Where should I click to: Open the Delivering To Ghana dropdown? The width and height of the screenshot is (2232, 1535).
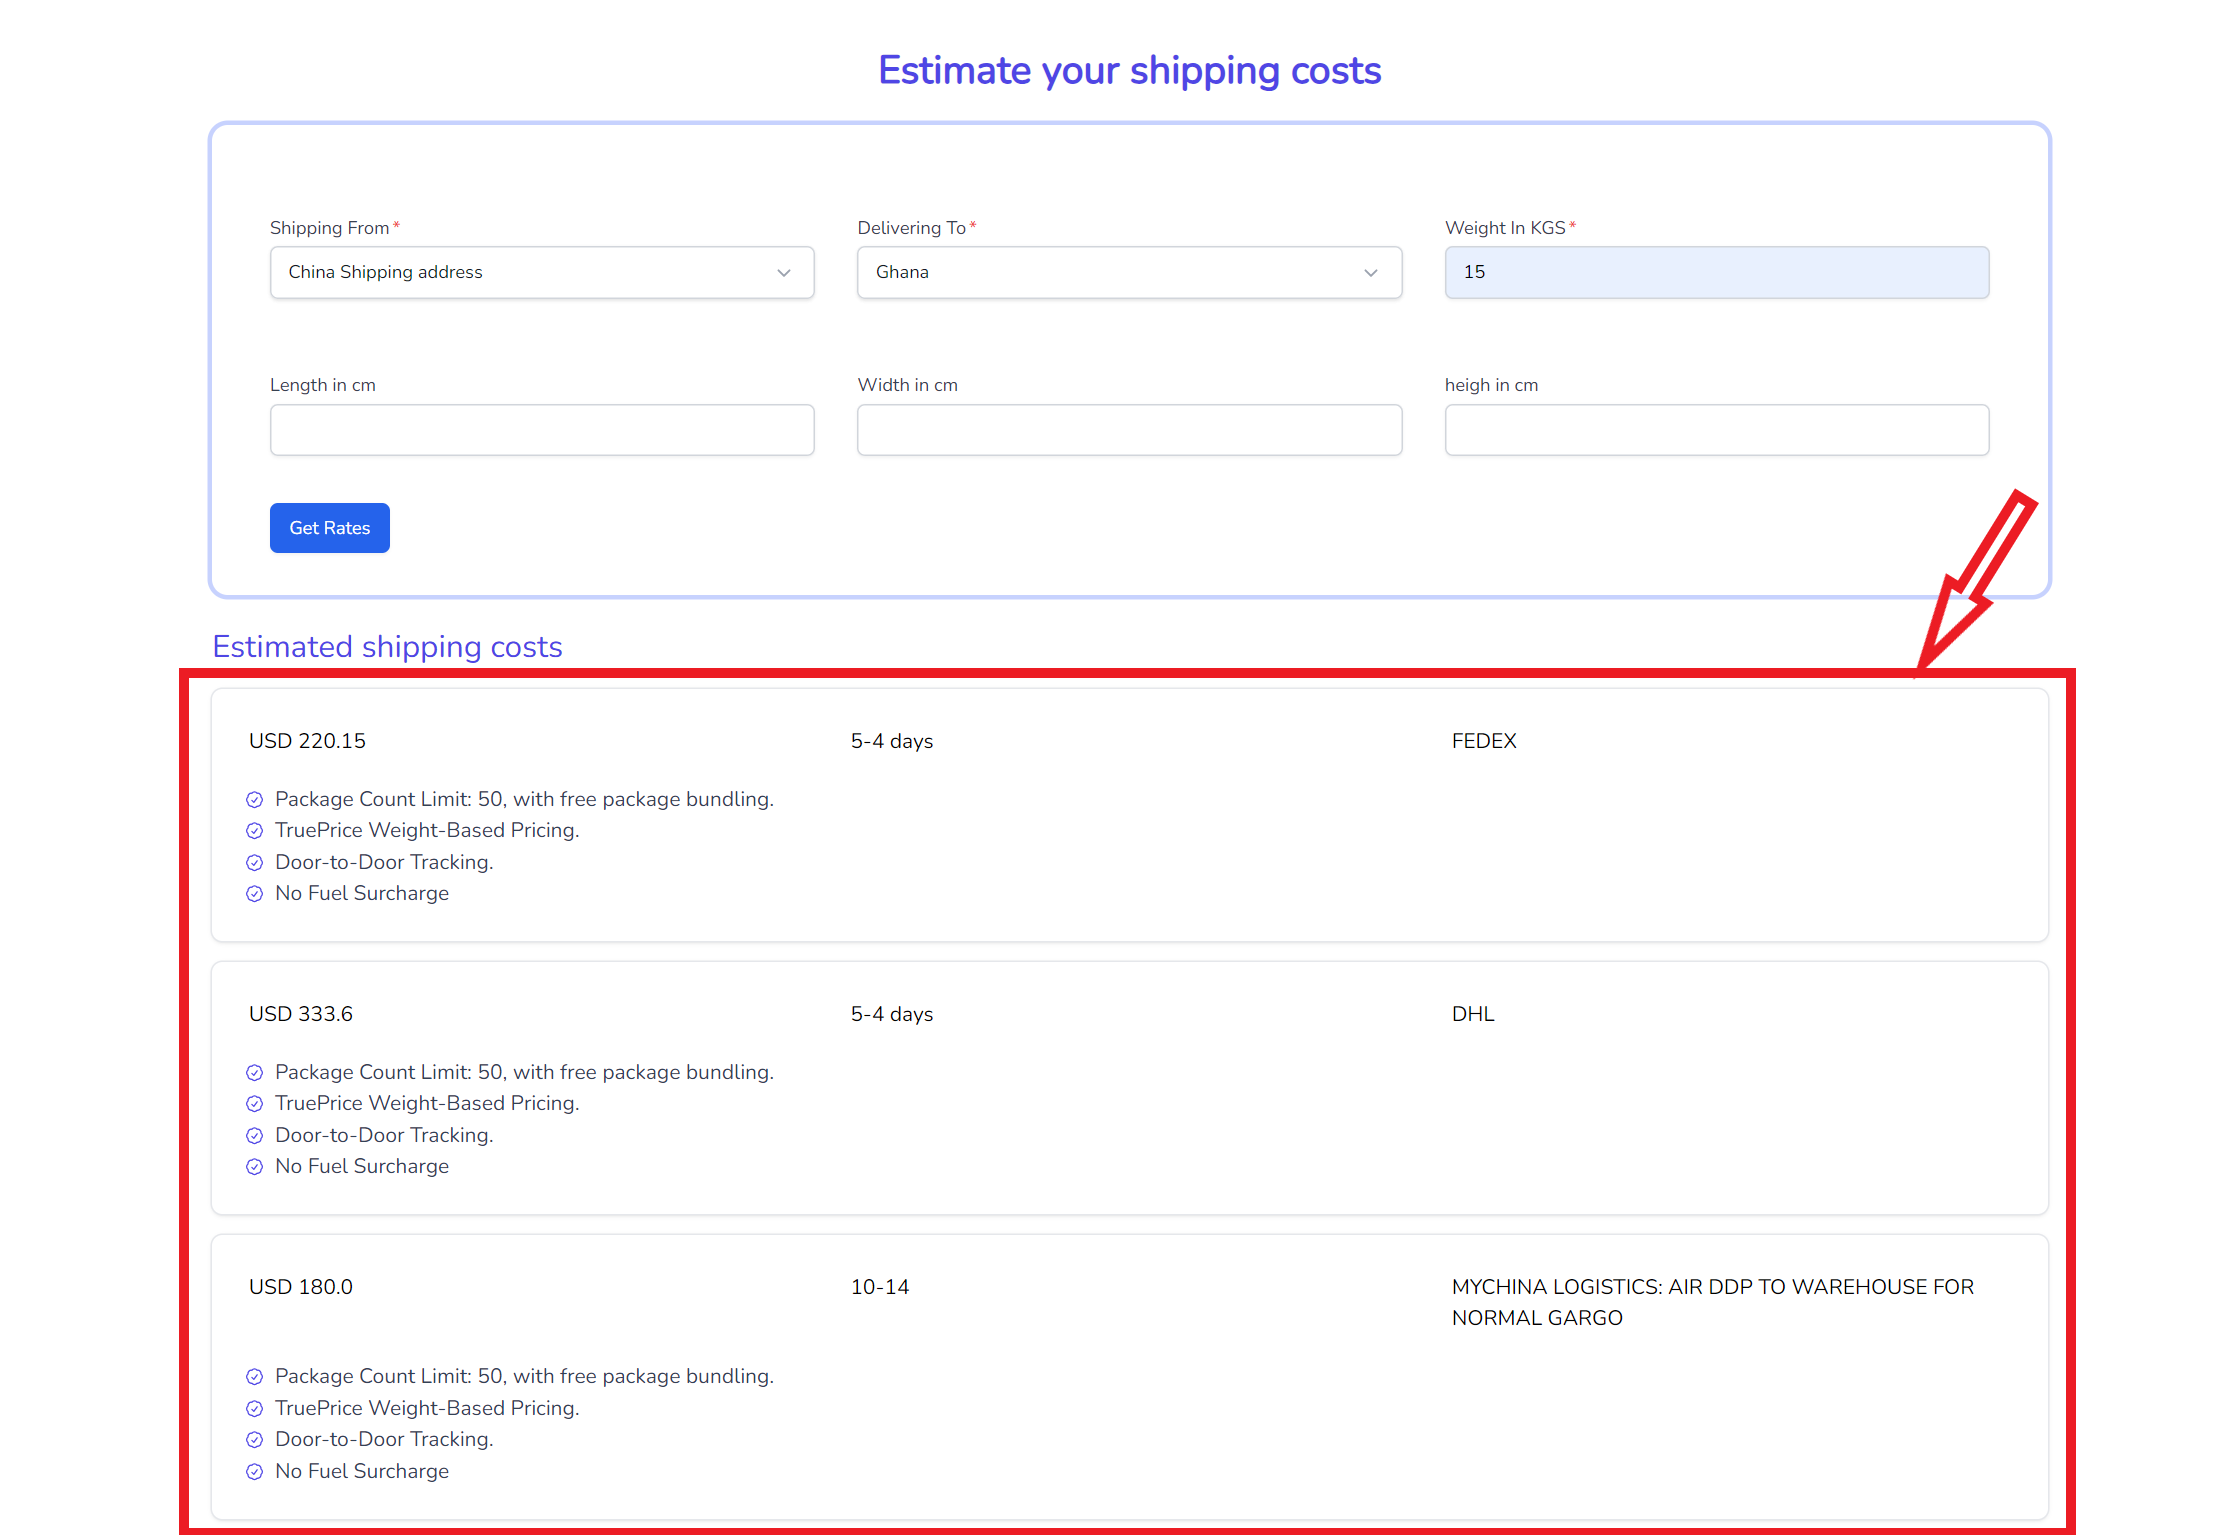point(1129,272)
